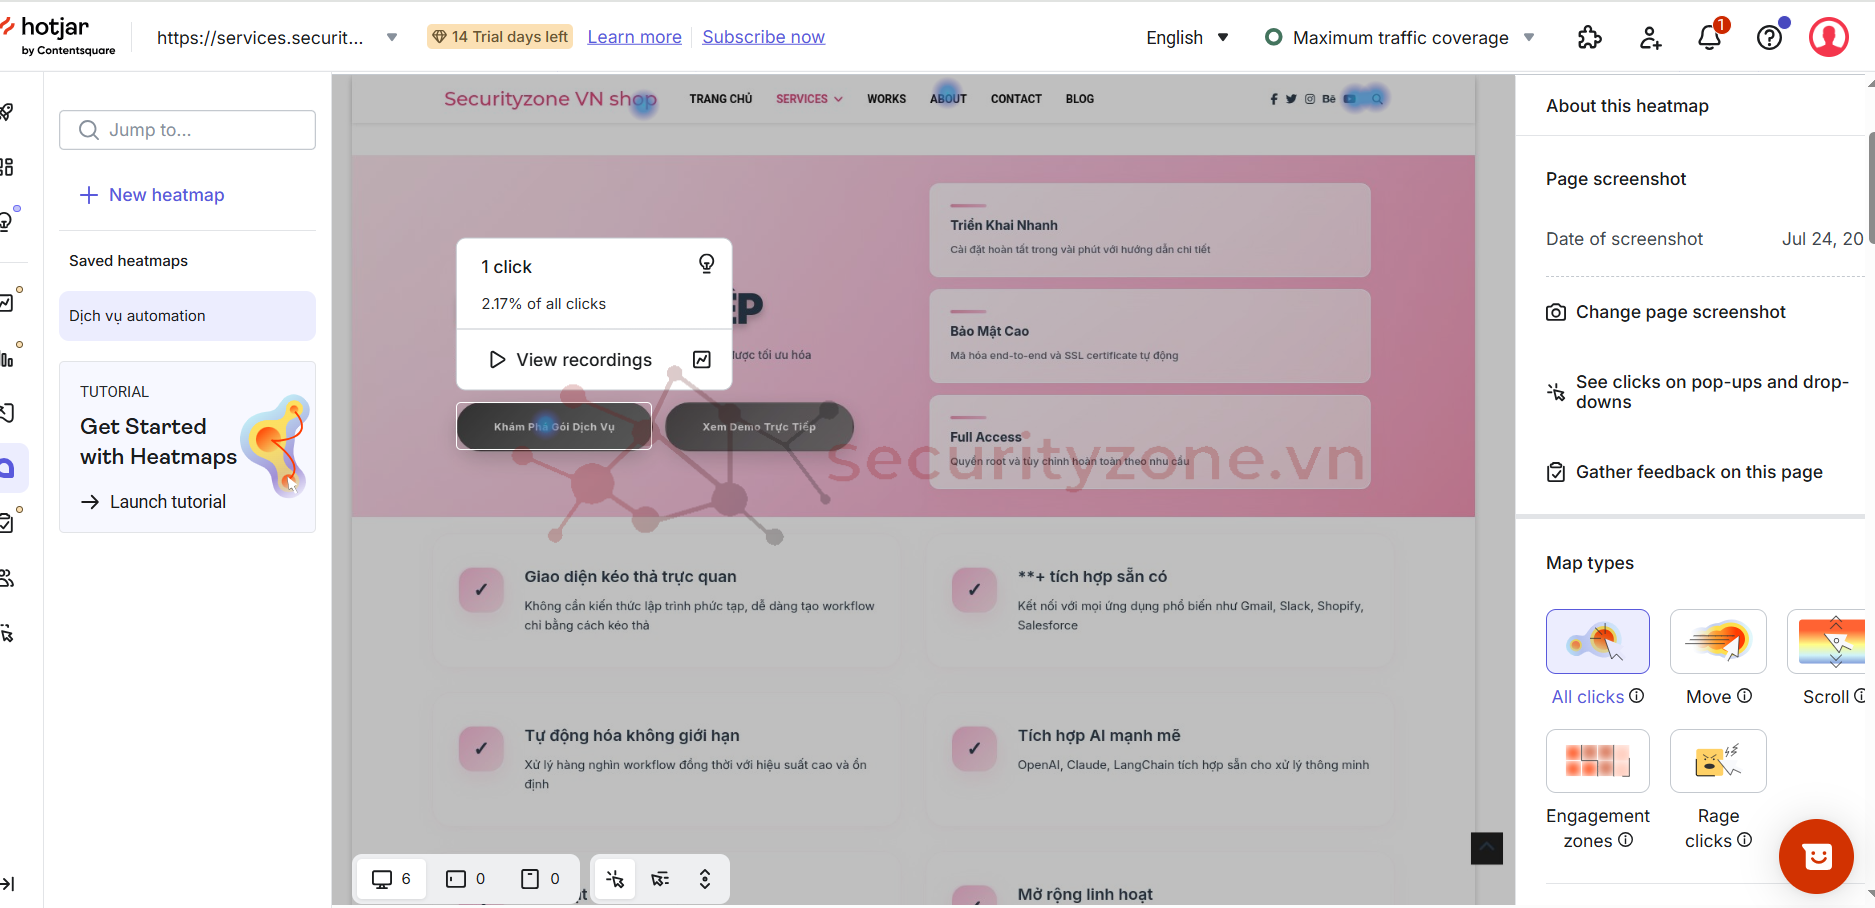1875x908 pixels.
Task: Click the pop-ups clicks cursor icon
Action: 1556,391
